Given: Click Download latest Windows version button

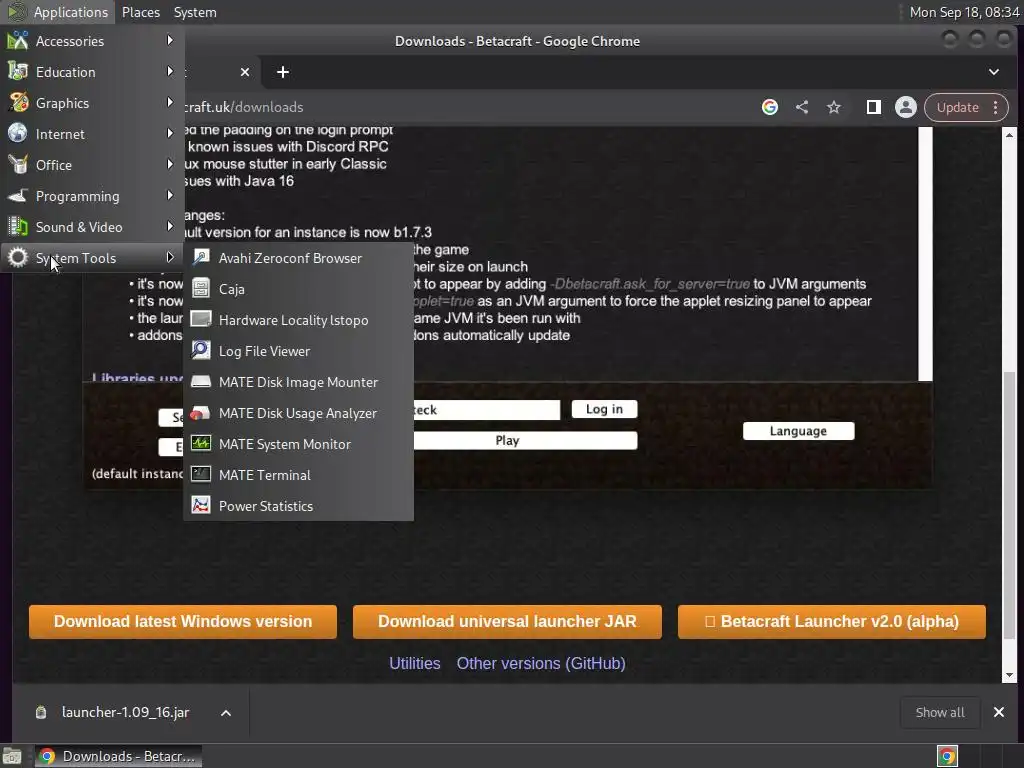Looking at the screenshot, I should 183,621.
